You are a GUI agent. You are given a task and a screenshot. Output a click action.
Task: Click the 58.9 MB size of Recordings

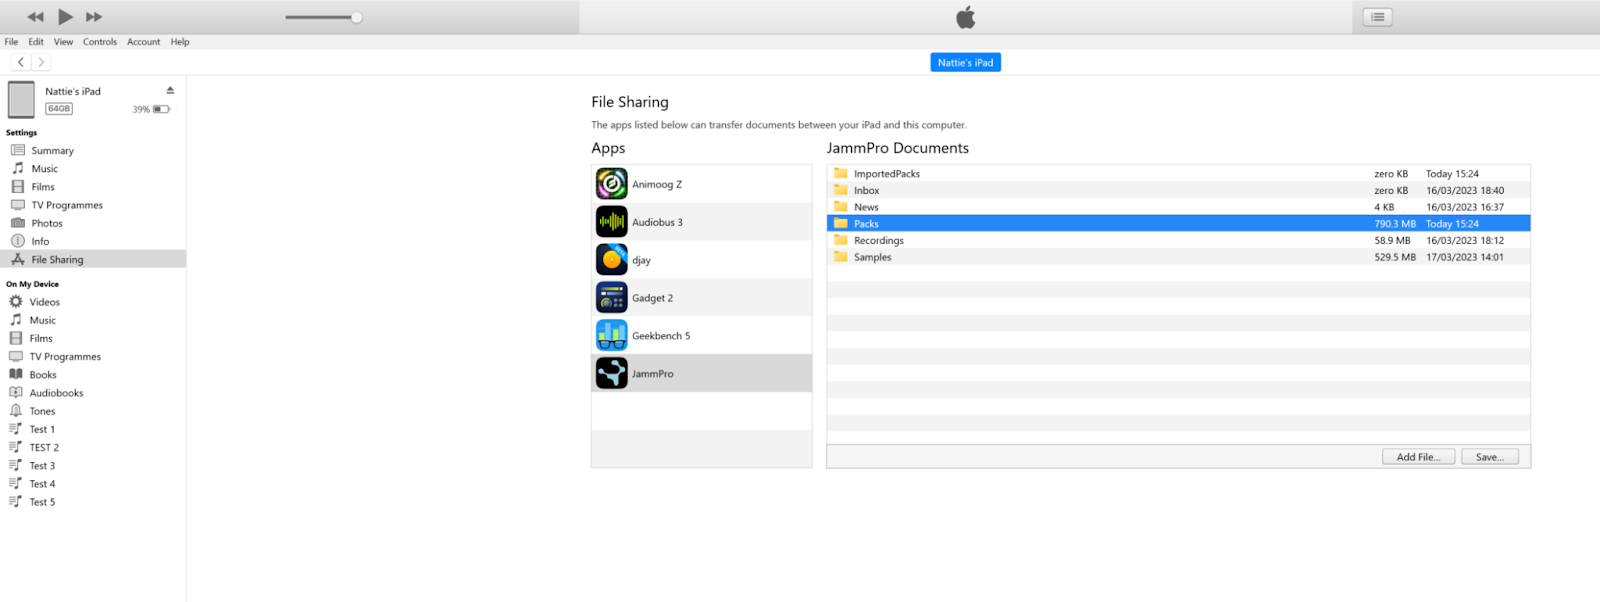(1392, 240)
